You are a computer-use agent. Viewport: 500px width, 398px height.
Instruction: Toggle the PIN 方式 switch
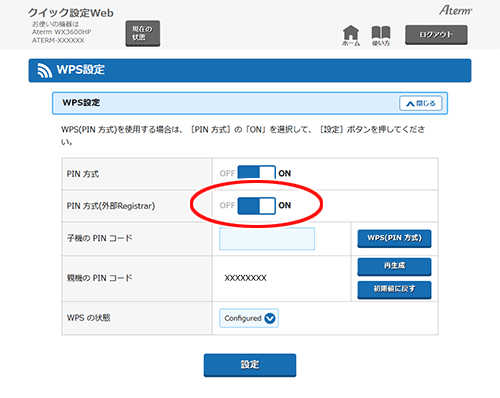click(x=256, y=173)
